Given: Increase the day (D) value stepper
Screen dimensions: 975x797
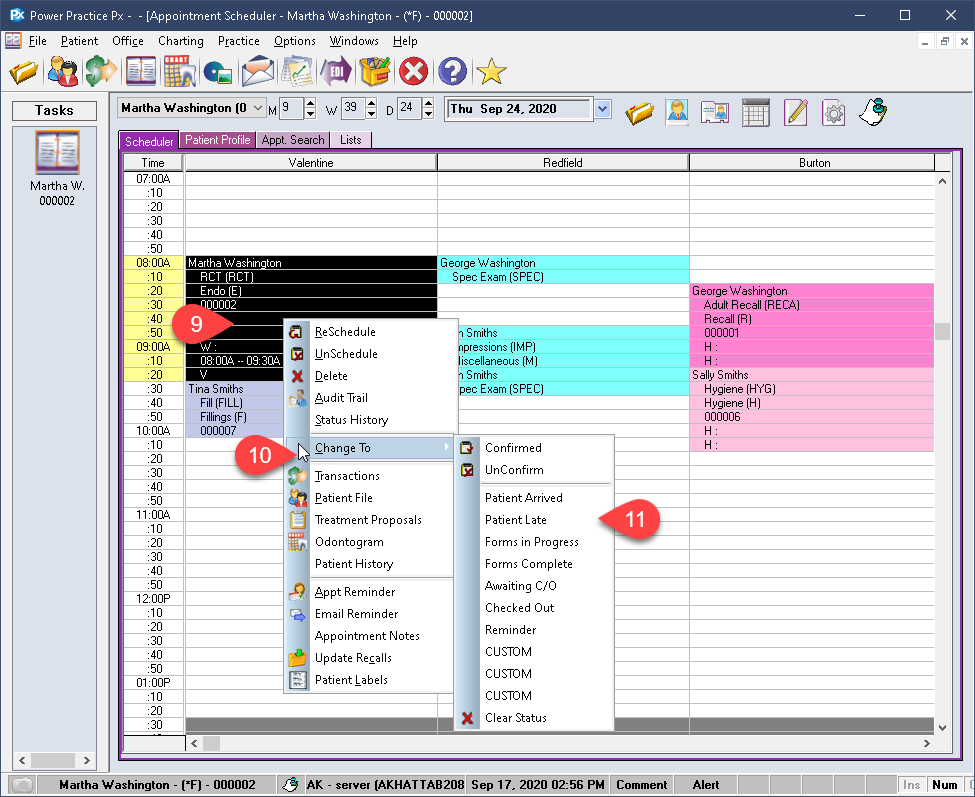Looking at the screenshot, I should (x=428, y=103).
